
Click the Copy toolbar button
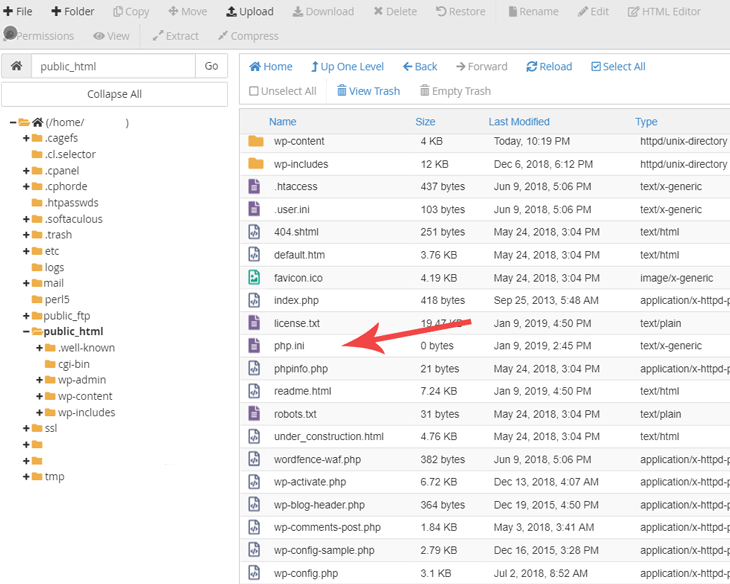pos(131,12)
